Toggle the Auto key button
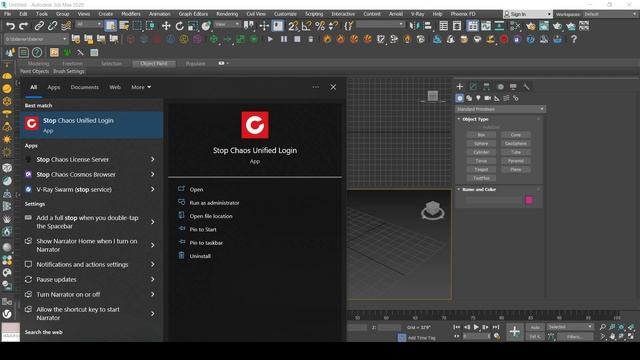 click(x=535, y=327)
